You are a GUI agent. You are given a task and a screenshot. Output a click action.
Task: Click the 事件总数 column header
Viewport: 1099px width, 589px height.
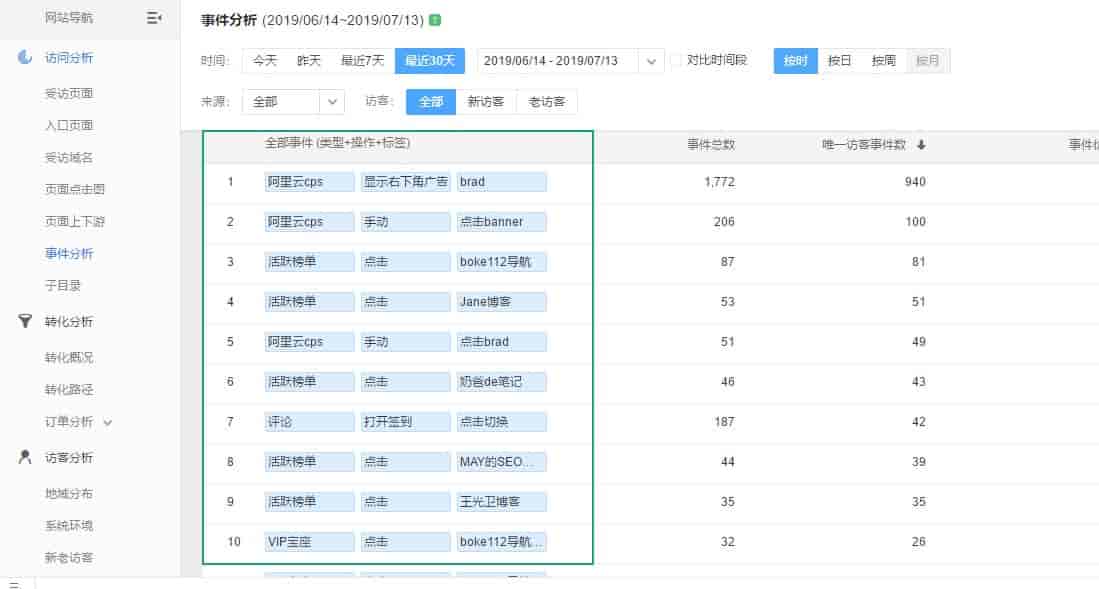coord(711,145)
